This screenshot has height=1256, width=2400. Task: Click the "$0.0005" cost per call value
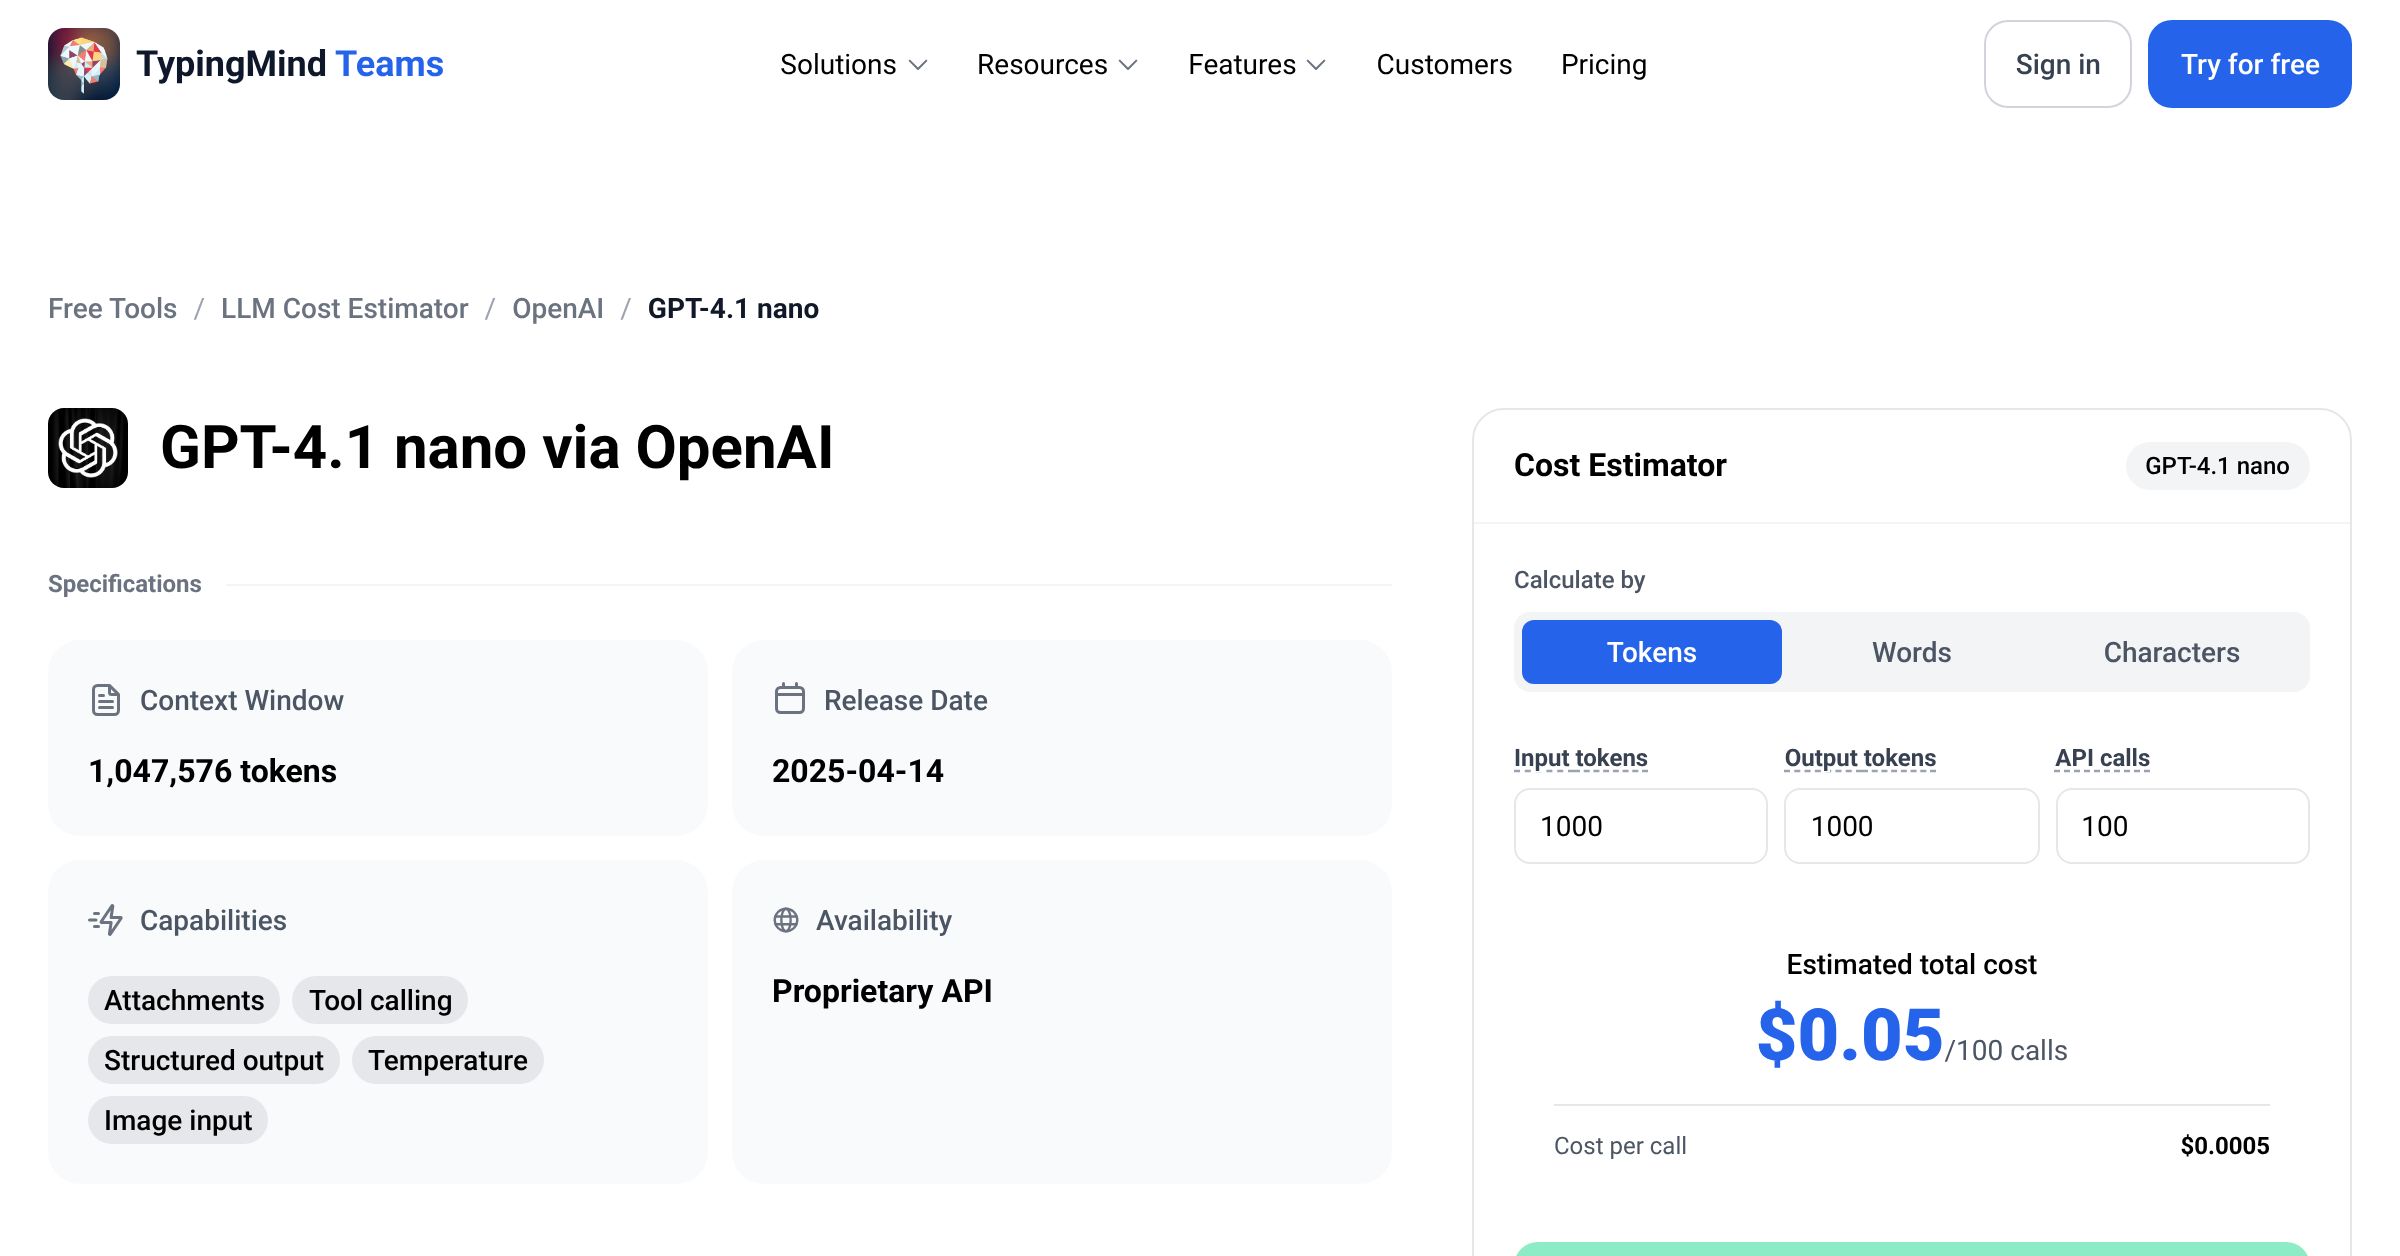pos(2225,1146)
